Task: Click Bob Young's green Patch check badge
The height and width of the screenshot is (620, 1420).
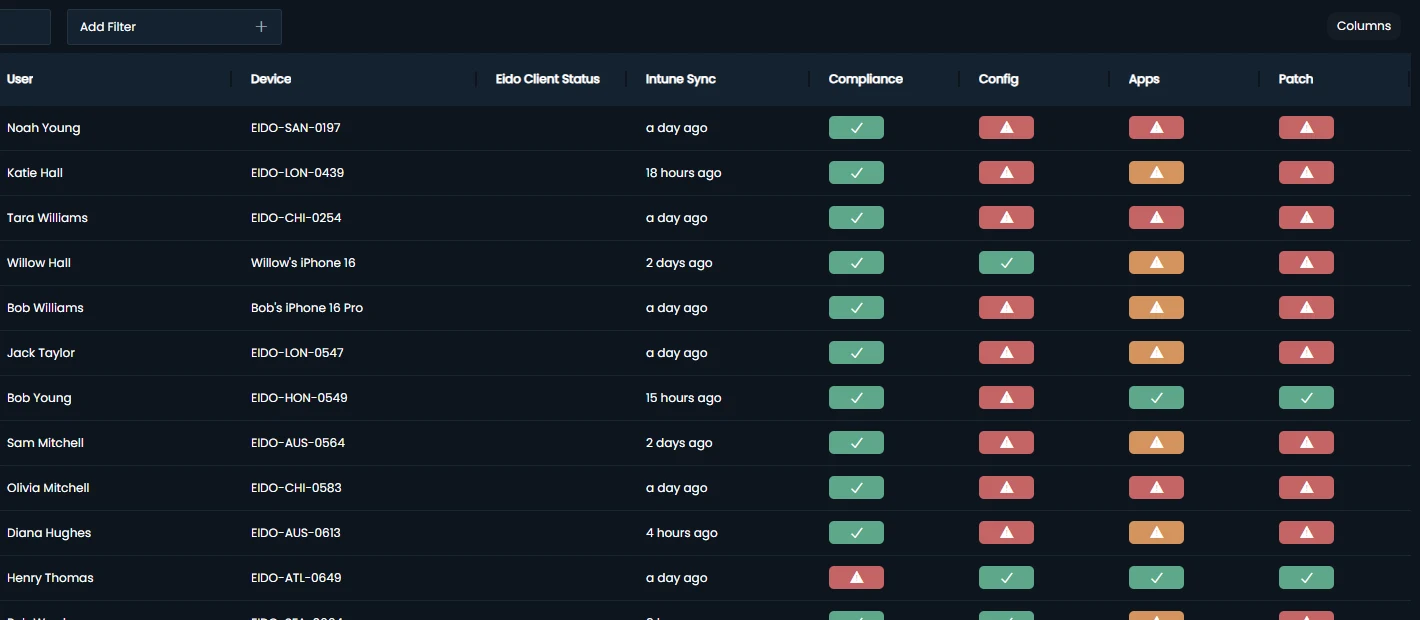Action: [x=1306, y=398]
